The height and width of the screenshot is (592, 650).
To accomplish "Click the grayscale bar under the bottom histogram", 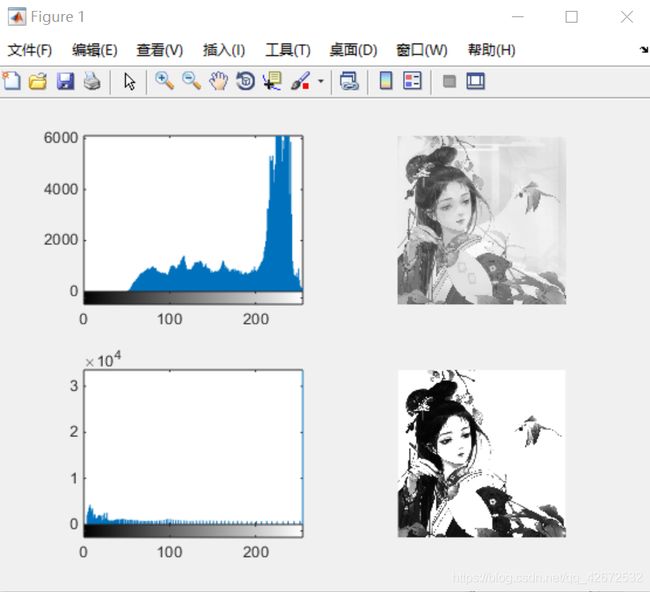I will coord(193,531).
